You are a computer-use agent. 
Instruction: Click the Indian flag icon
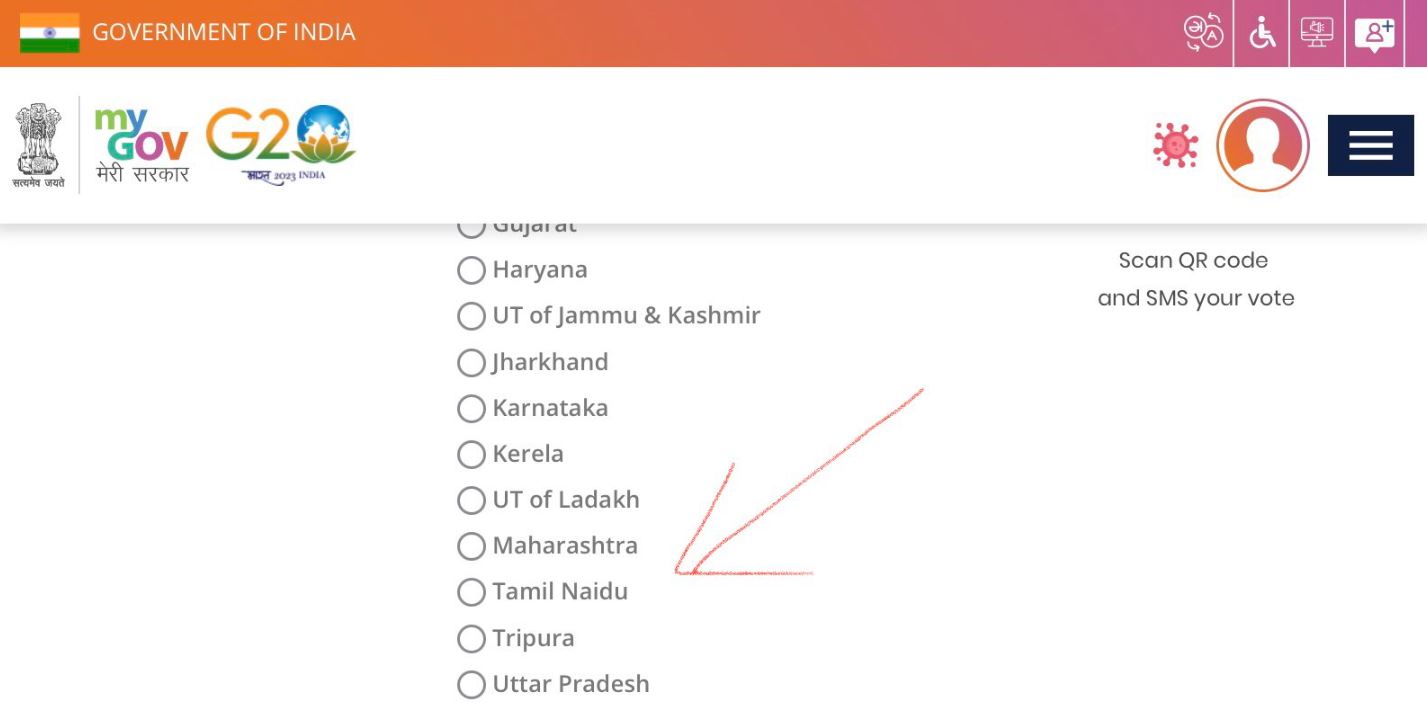click(49, 33)
